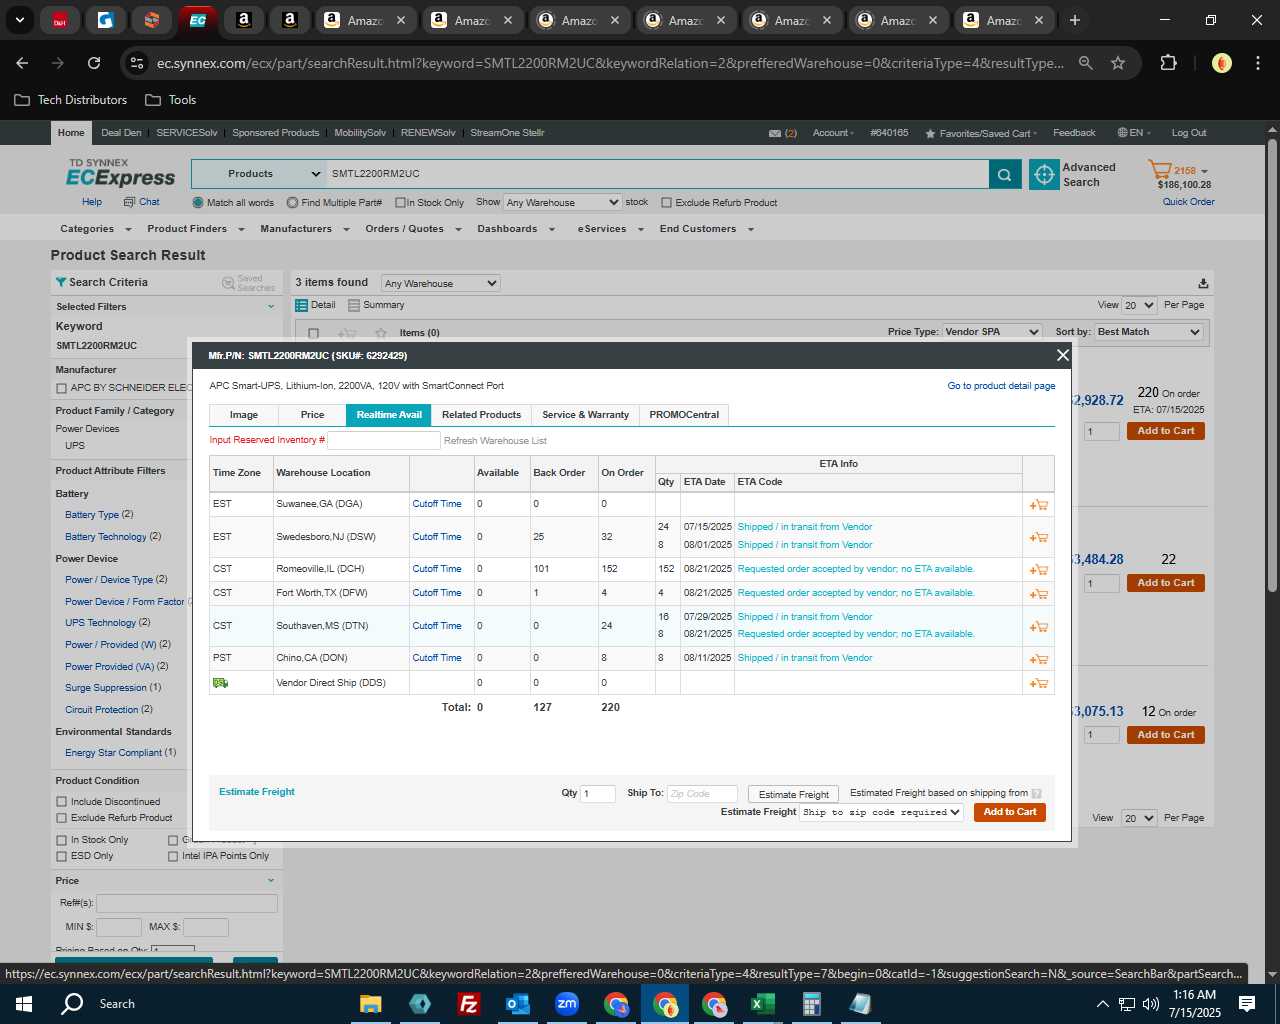Open the PROMOCentral tab
The width and height of the screenshot is (1280, 1024).
tap(684, 415)
